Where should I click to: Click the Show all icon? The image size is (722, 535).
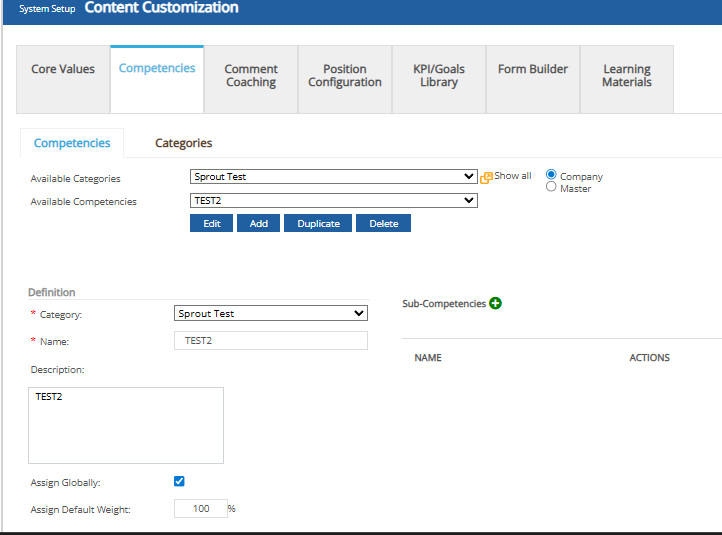click(487, 177)
